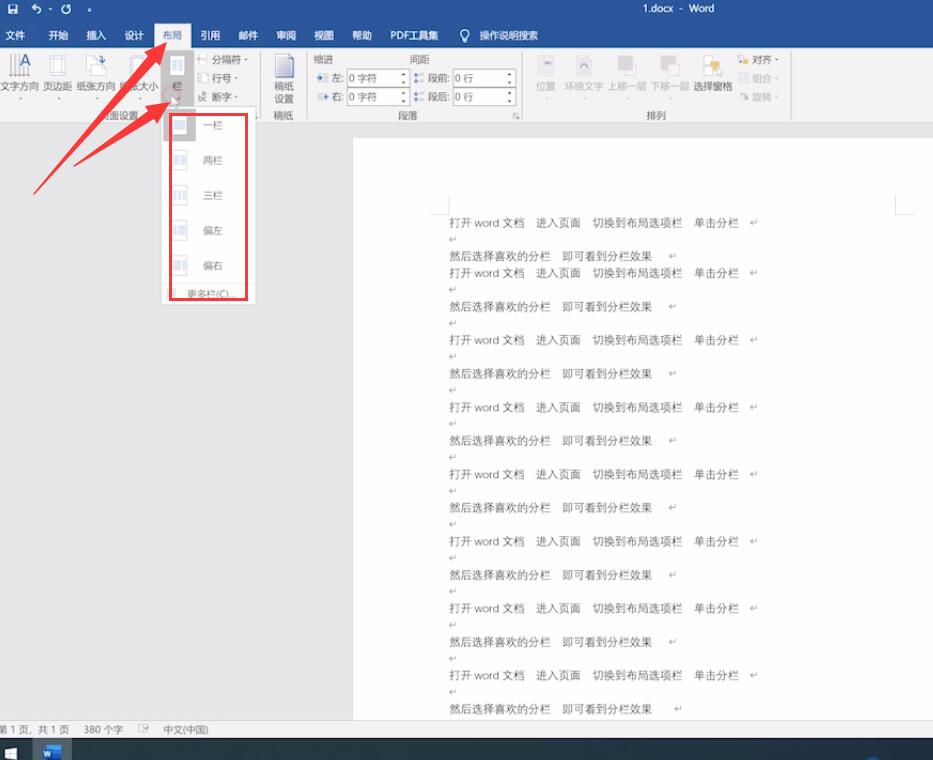This screenshot has width=933, height=760.
Task: Click the 段后 spacing after field
Action: pos(479,96)
